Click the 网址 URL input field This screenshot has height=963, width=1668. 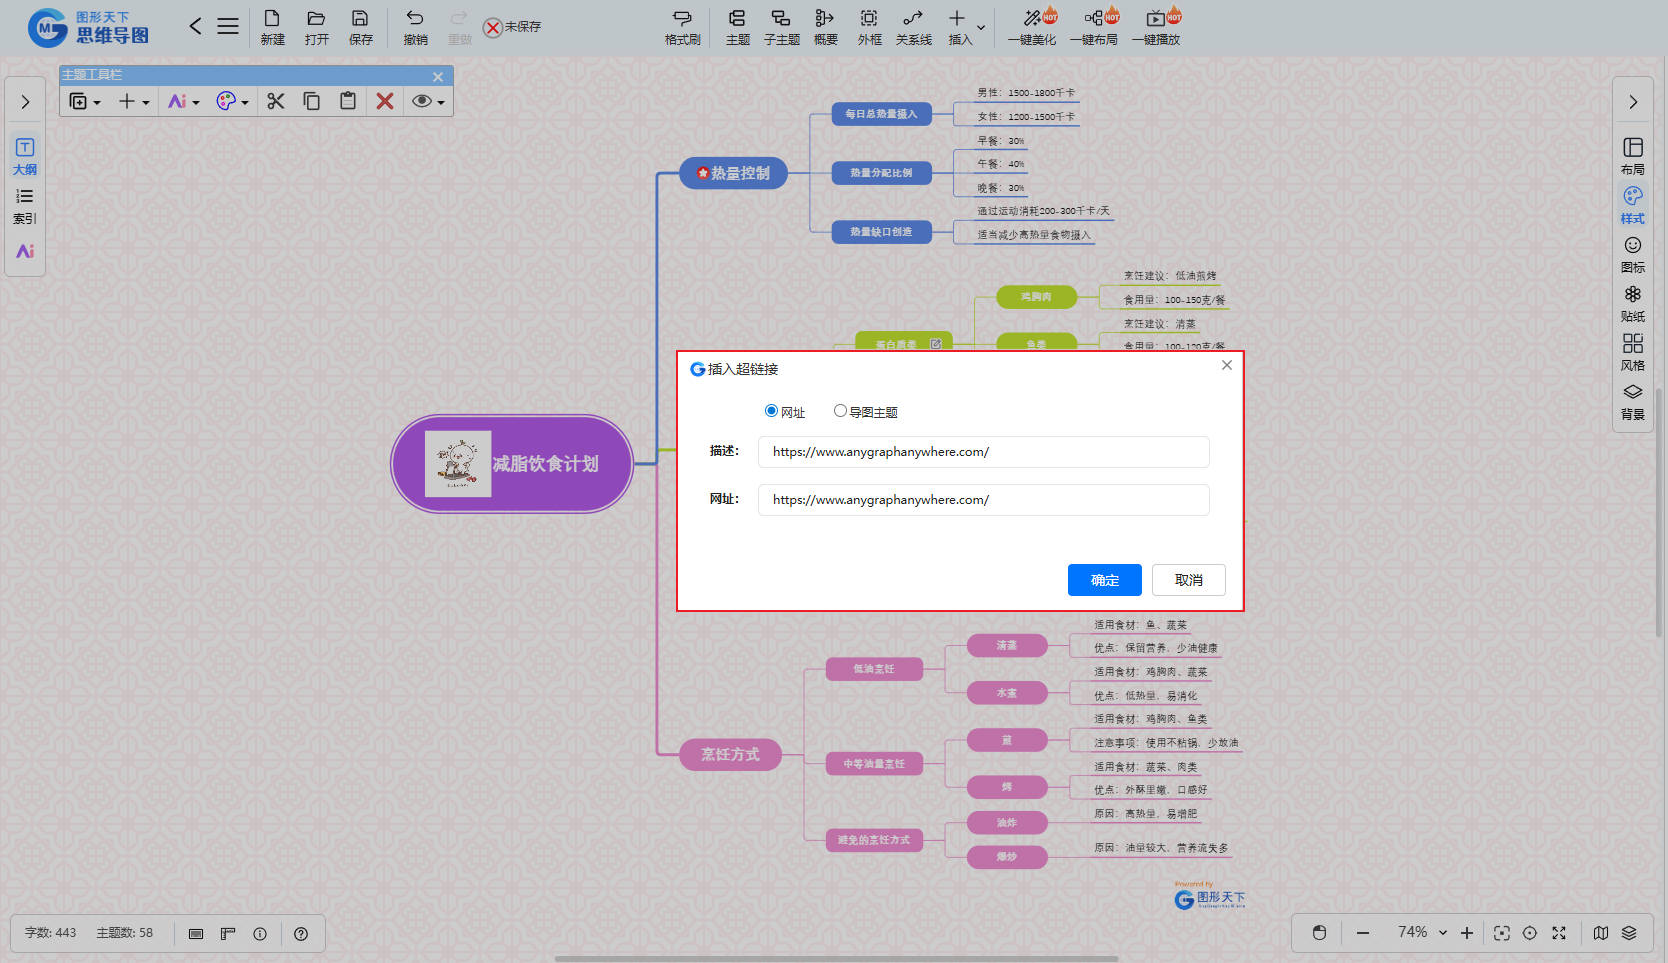(983, 500)
